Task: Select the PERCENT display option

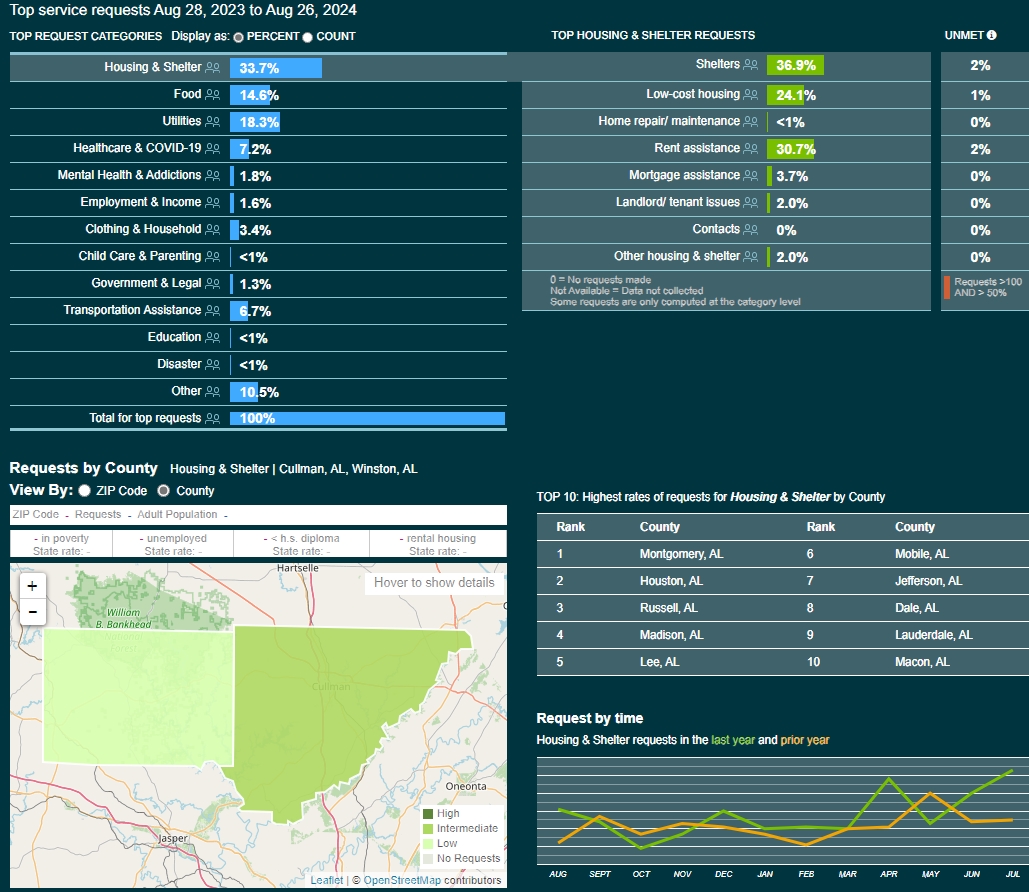Action: [x=238, y=37]
